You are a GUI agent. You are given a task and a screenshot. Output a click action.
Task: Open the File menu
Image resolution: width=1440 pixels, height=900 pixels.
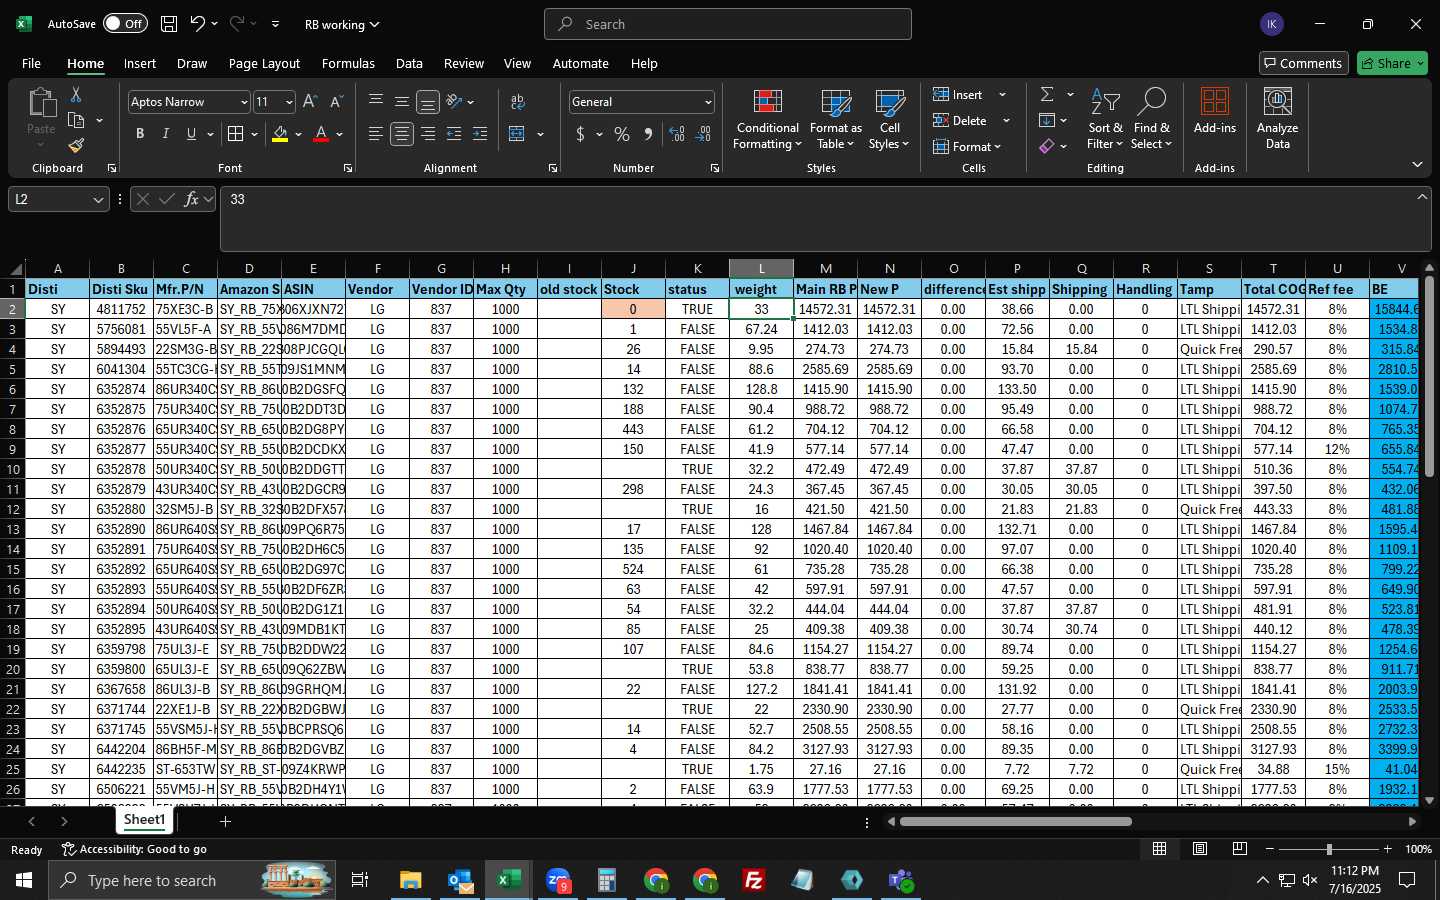coord(31,63)
